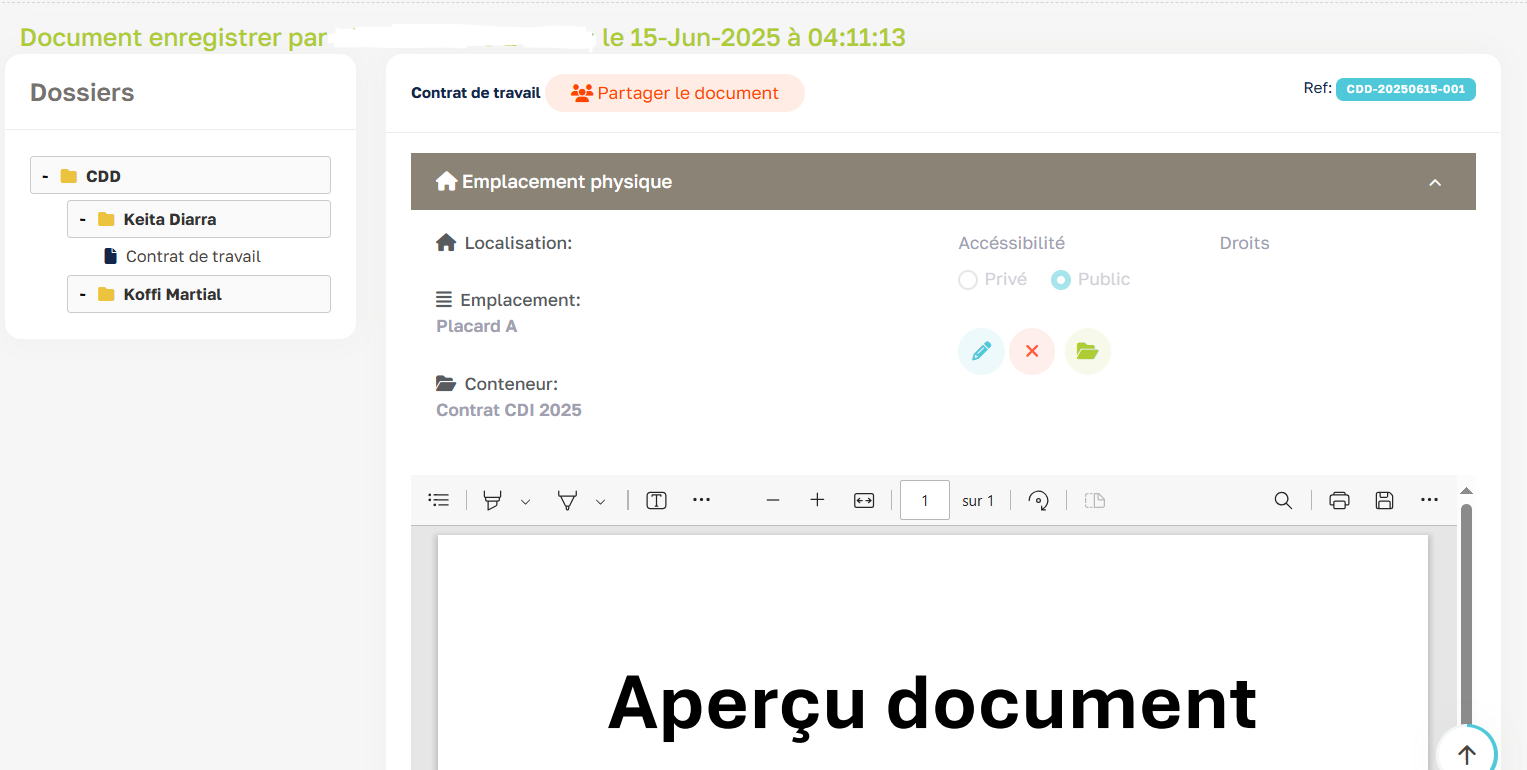Open the PDF table of contents
The image size is (1527, 770).
439,500
